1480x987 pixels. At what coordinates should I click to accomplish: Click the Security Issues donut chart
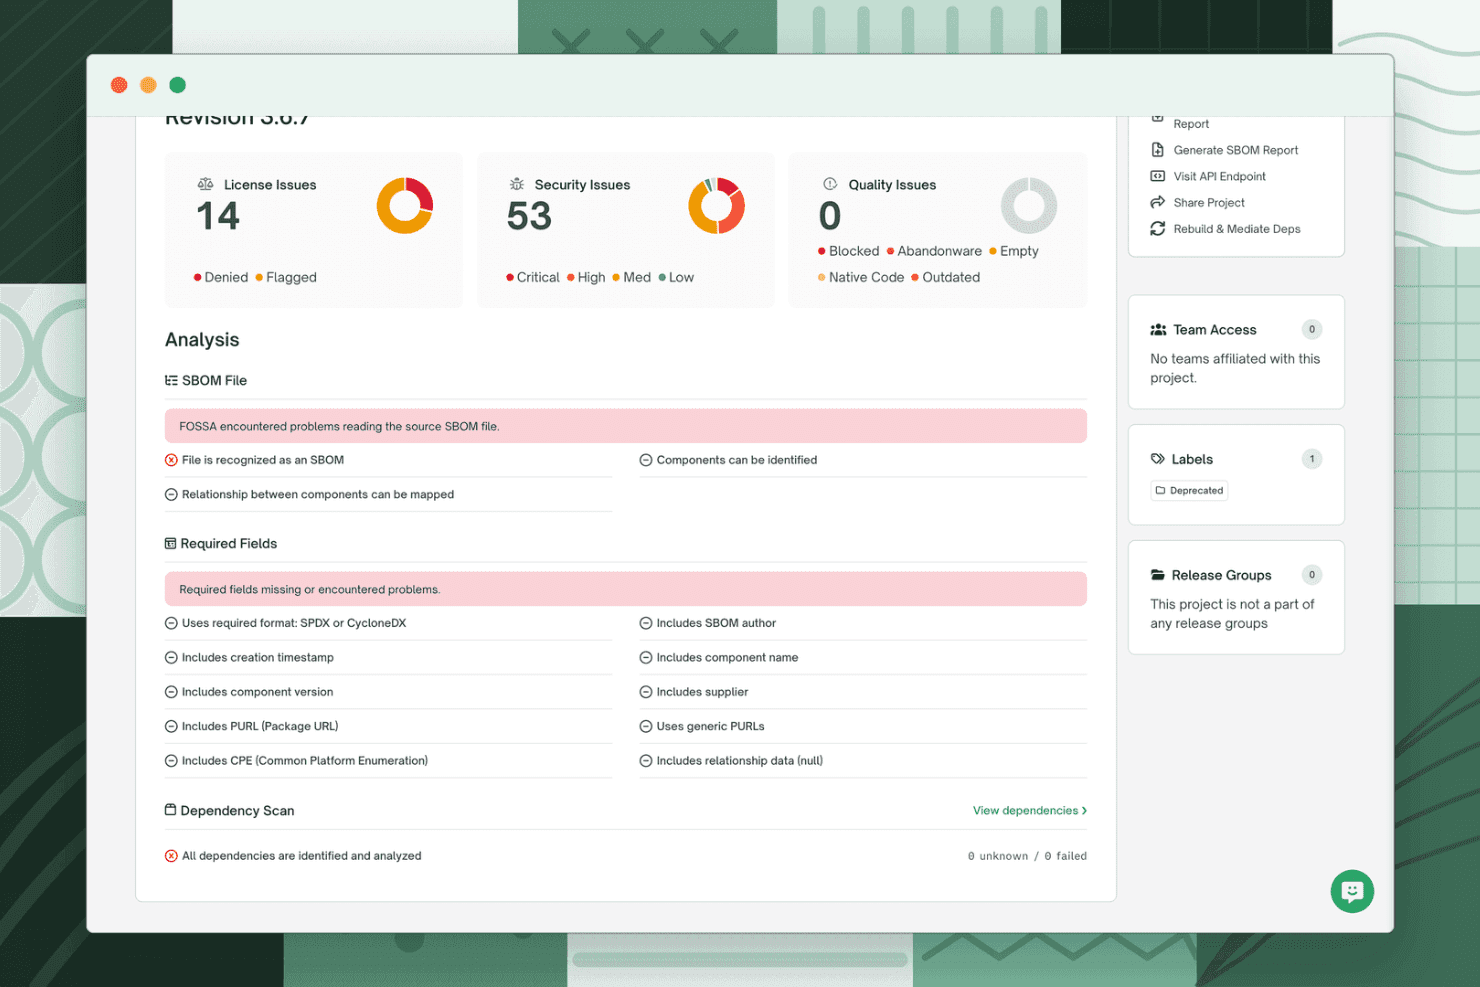pyautogui.click(x=716, y=206)
